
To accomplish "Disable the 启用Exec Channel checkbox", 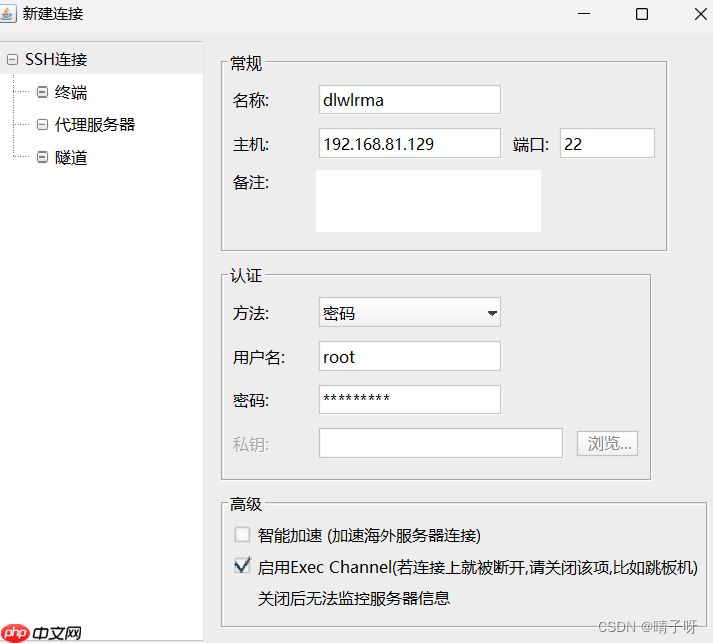I will point(242,566).
